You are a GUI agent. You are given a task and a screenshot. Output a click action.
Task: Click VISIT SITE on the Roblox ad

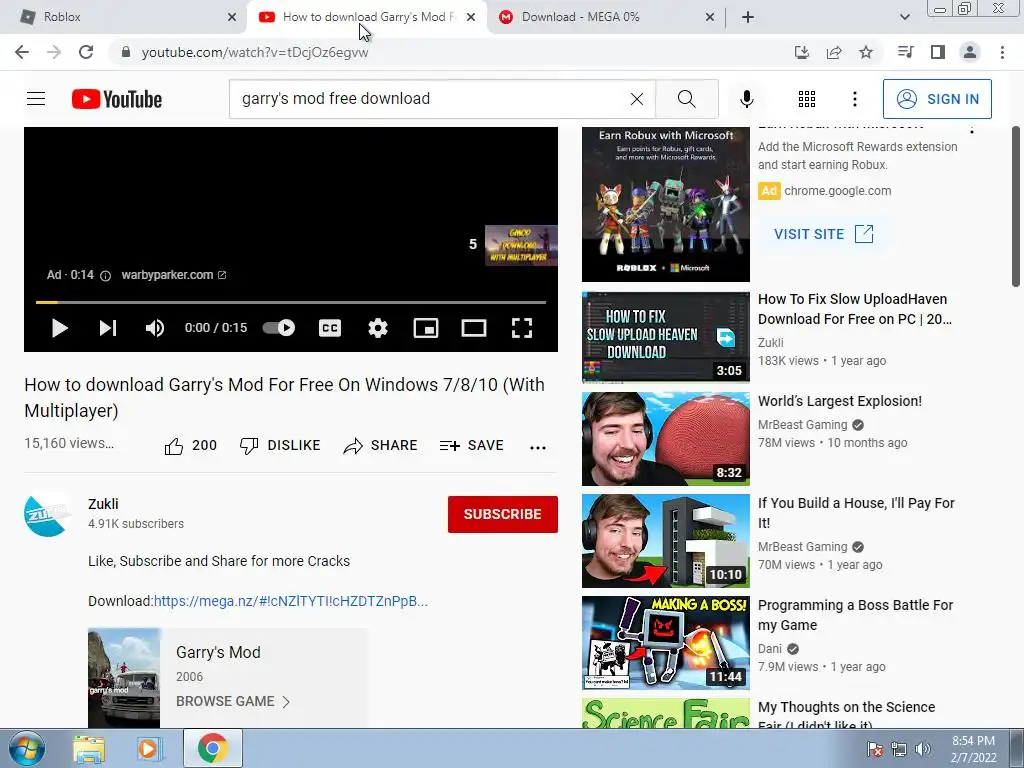tap(824, 234)
